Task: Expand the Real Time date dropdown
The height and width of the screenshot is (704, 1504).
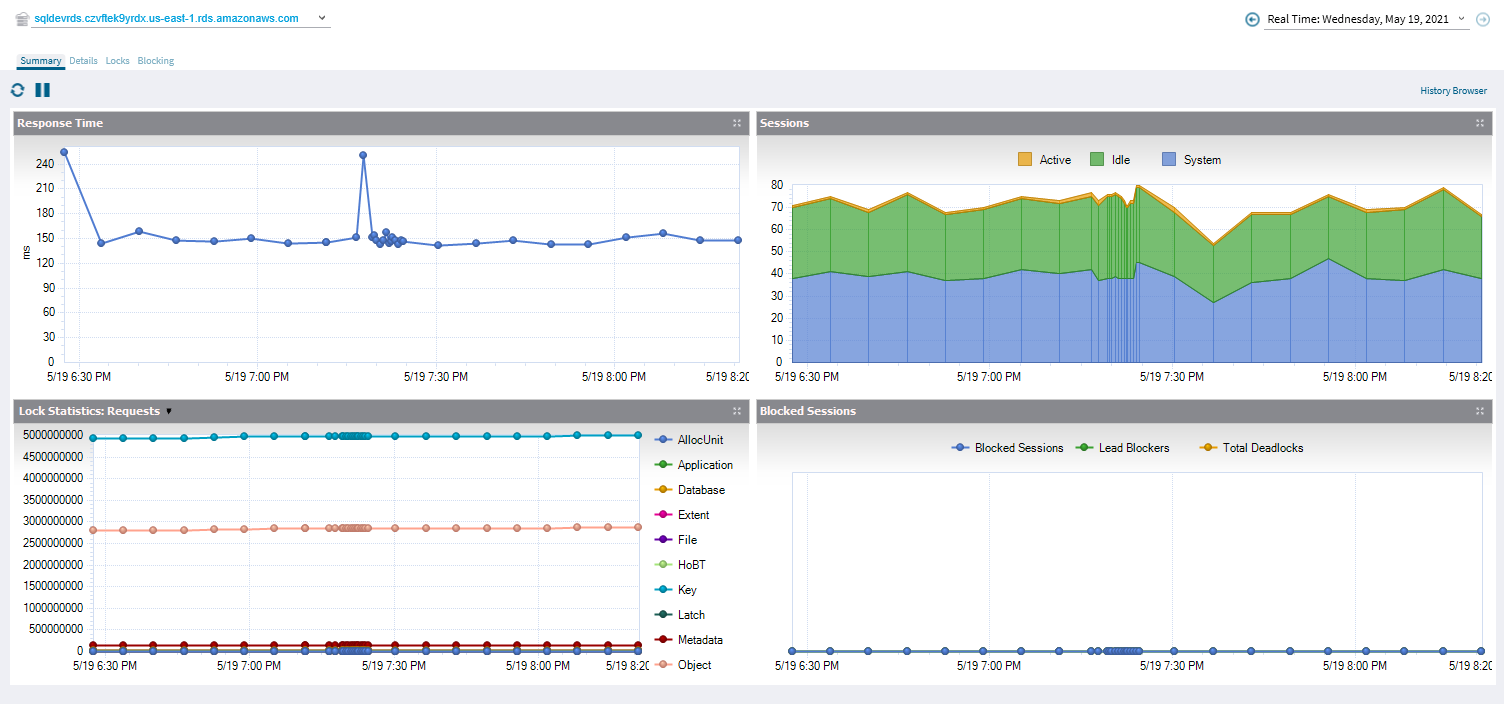Action: [1461, 18]
